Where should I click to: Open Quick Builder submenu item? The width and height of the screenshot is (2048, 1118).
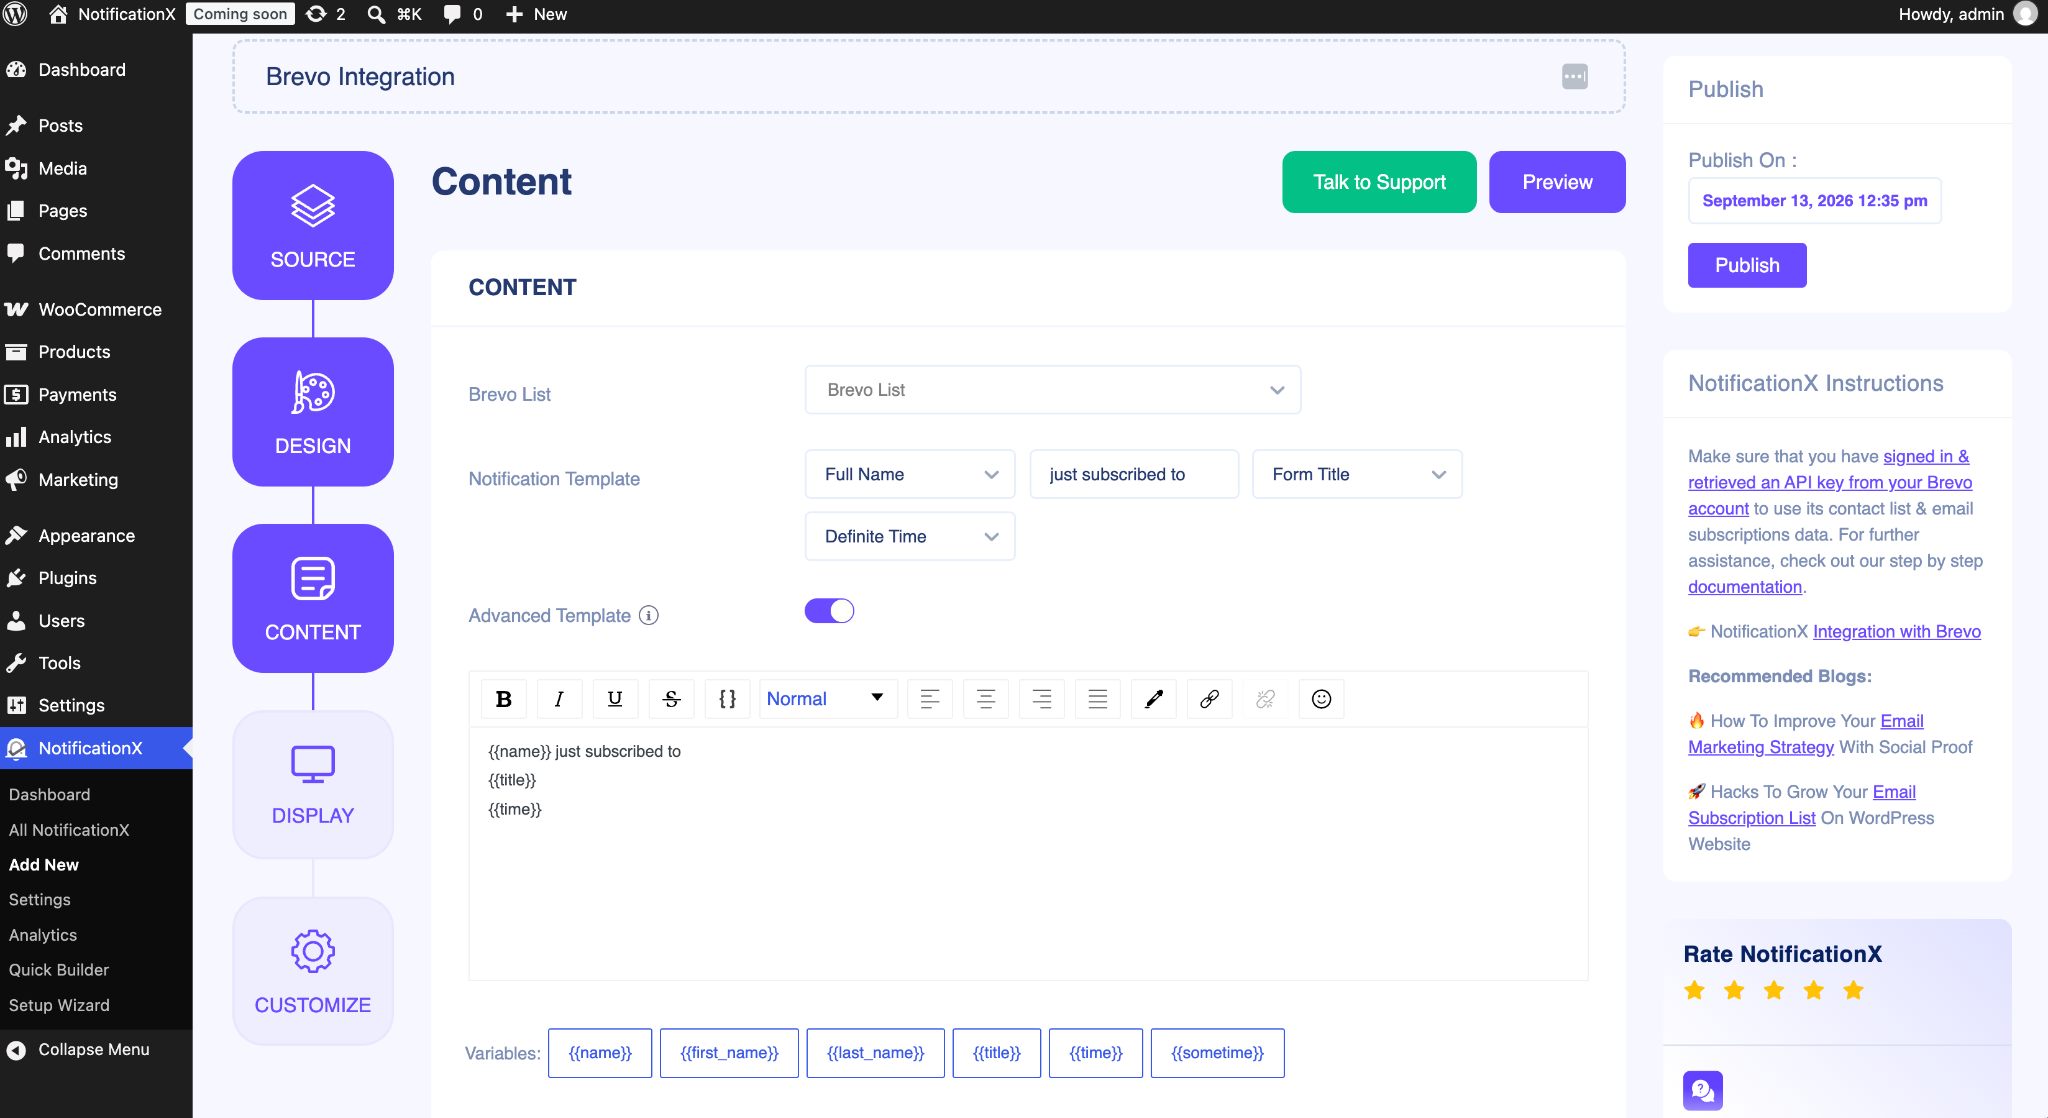point(59,970)
